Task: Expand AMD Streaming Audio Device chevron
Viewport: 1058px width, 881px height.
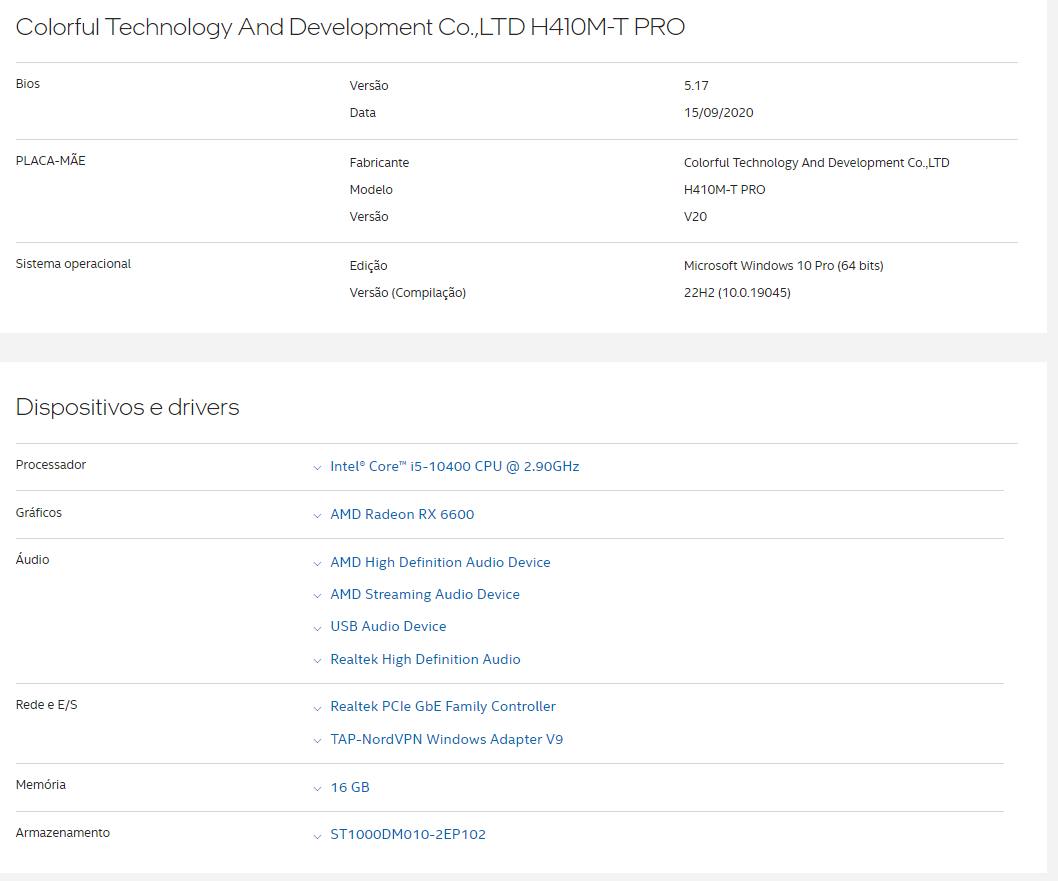Action: click(x=317, y=596)
